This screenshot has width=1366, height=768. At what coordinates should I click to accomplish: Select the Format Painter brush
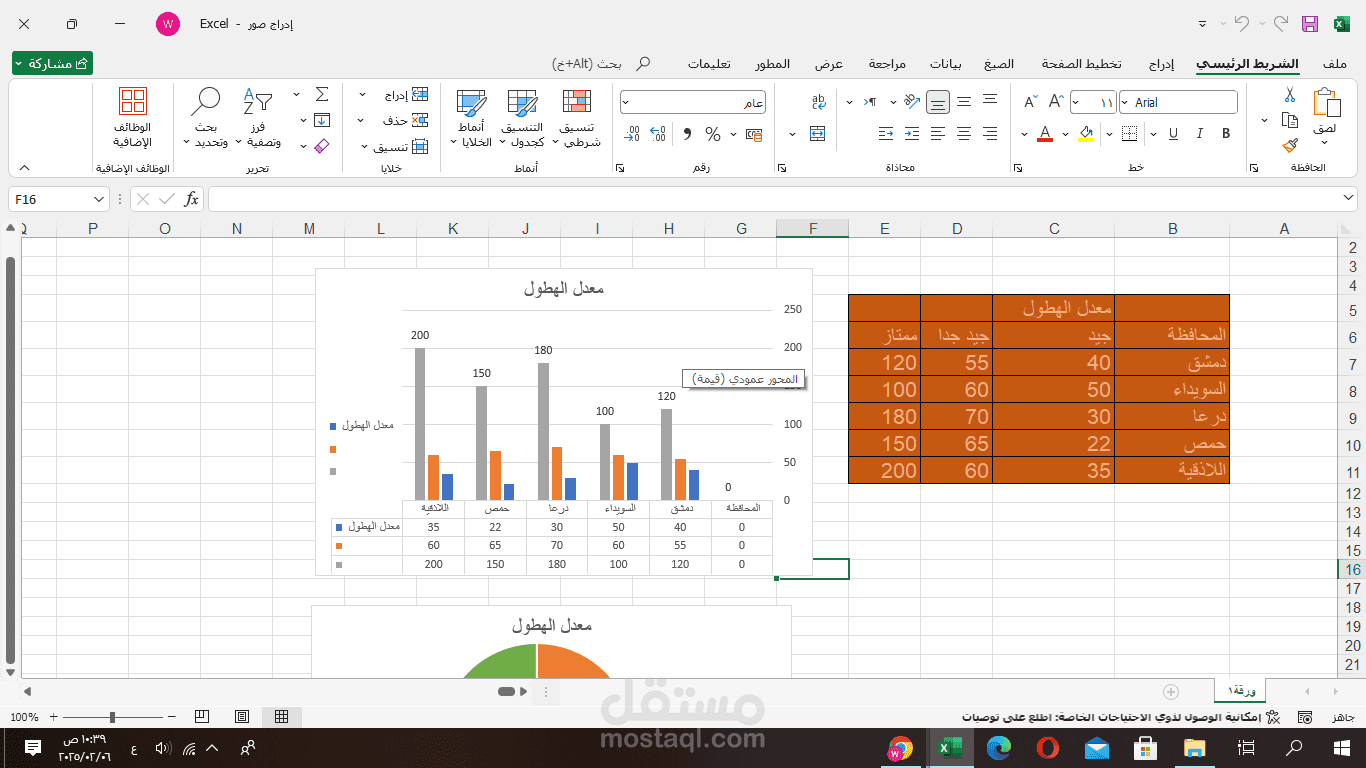pyautogui.click(x=1290, y=144)
